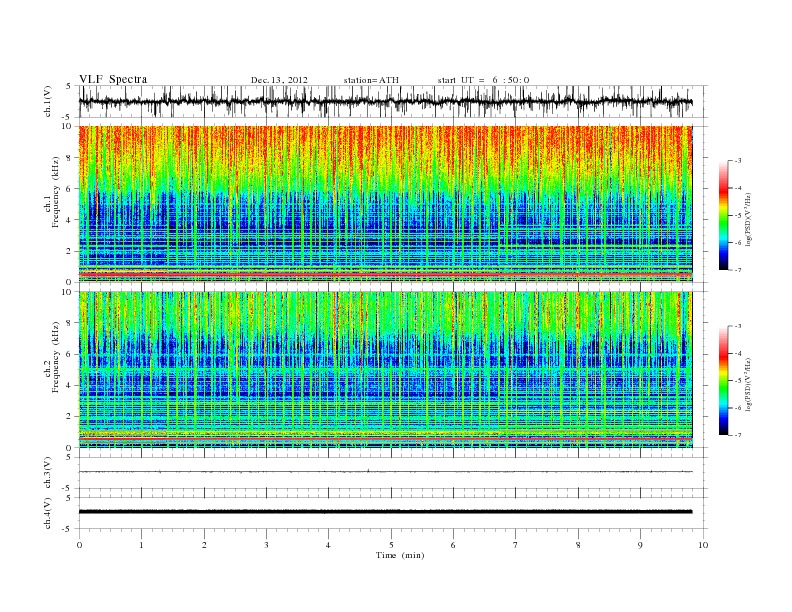Click tick label "8" on the time axis
The width and height of the screenshot is (792, 612).
pos(578,545)
